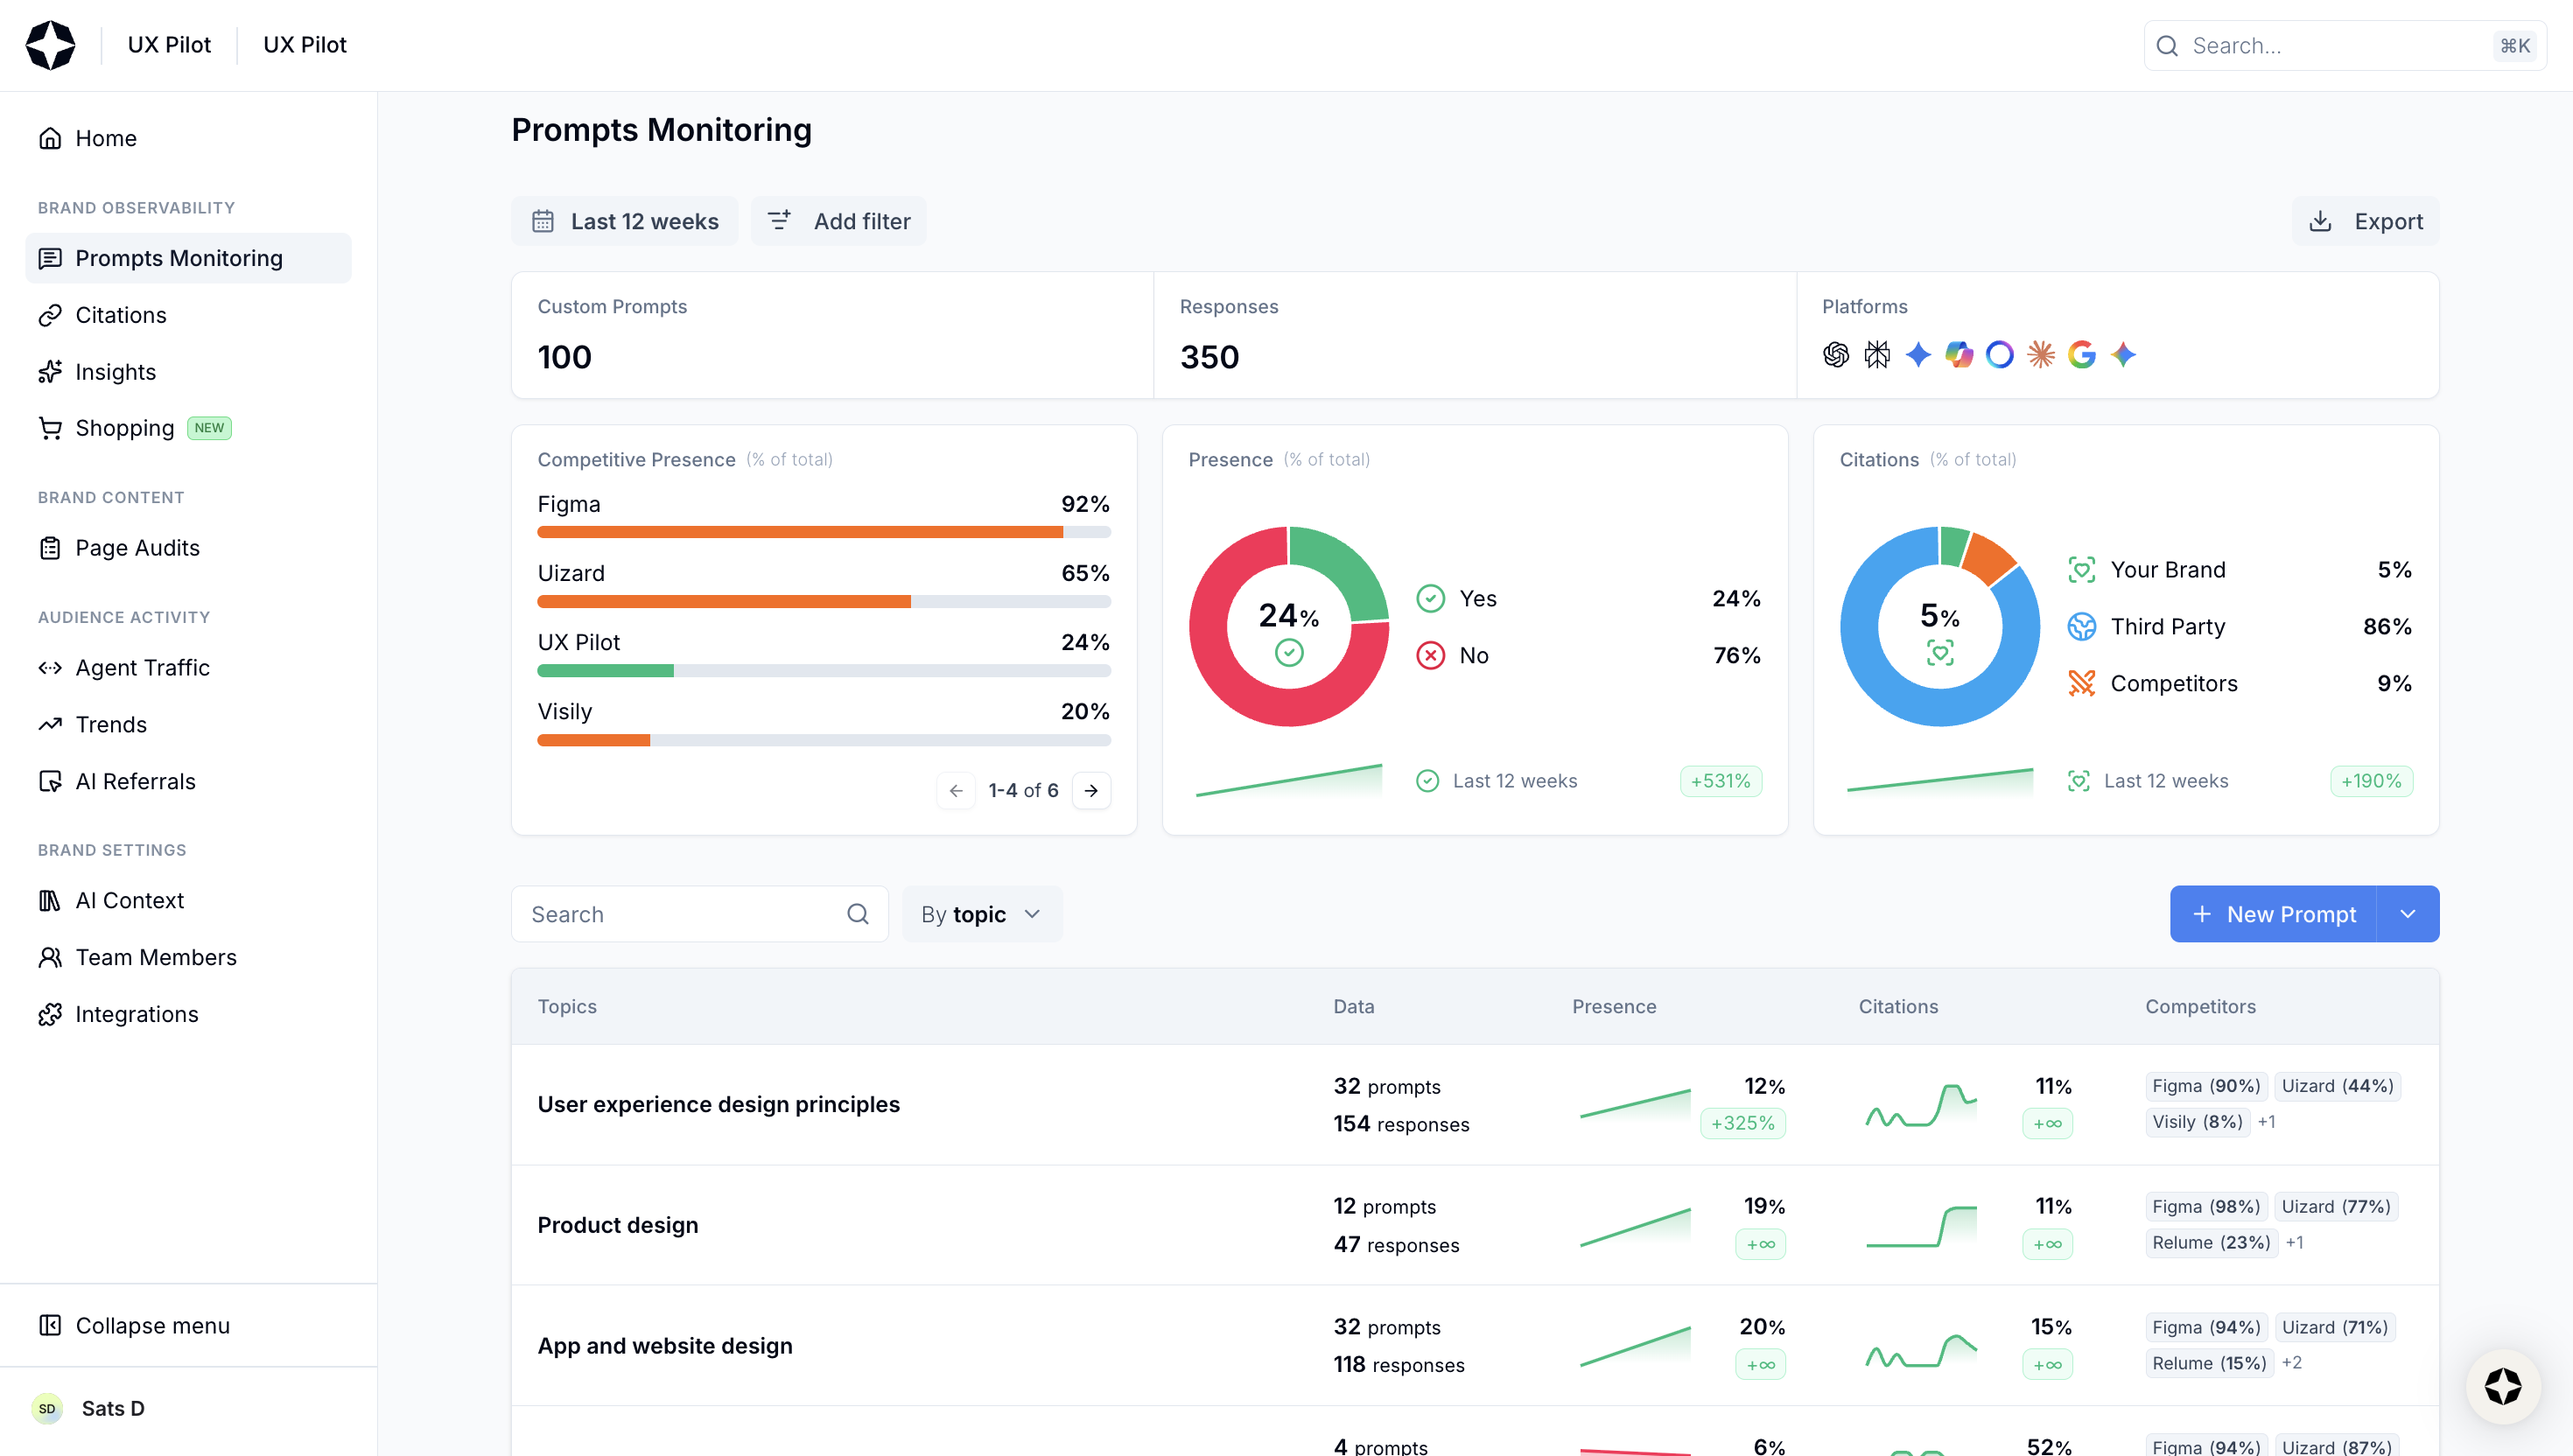This screenshot has width=2573, height=1456.
Task: Expand the New Prompt split arrow
Action: 2408,914
